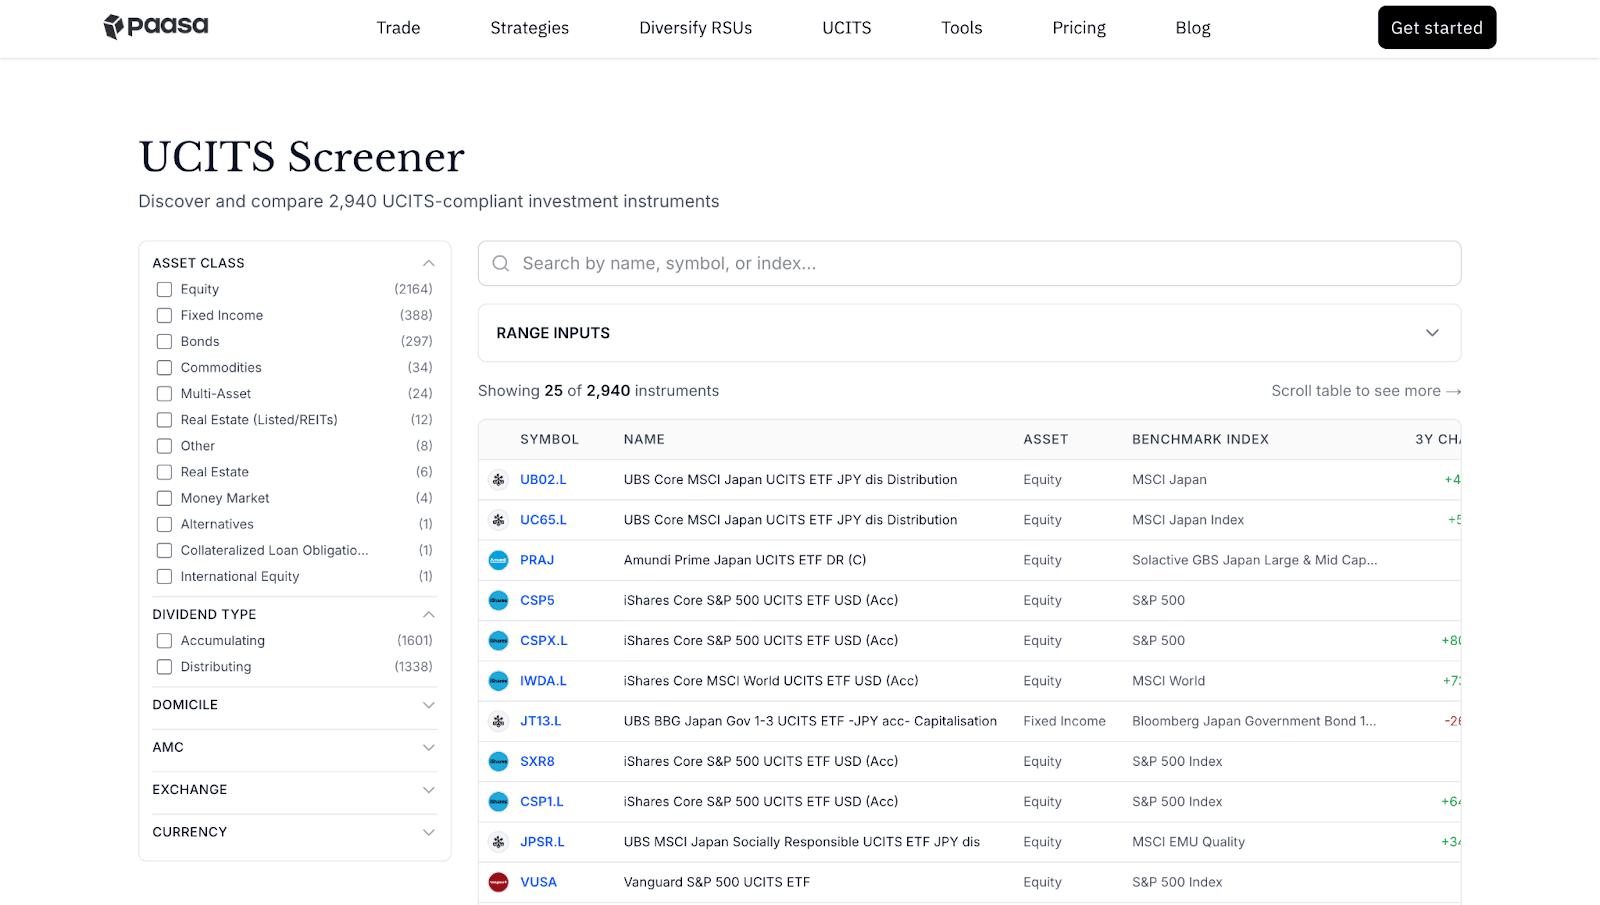Check the Equity asset class box

[164, 290]
